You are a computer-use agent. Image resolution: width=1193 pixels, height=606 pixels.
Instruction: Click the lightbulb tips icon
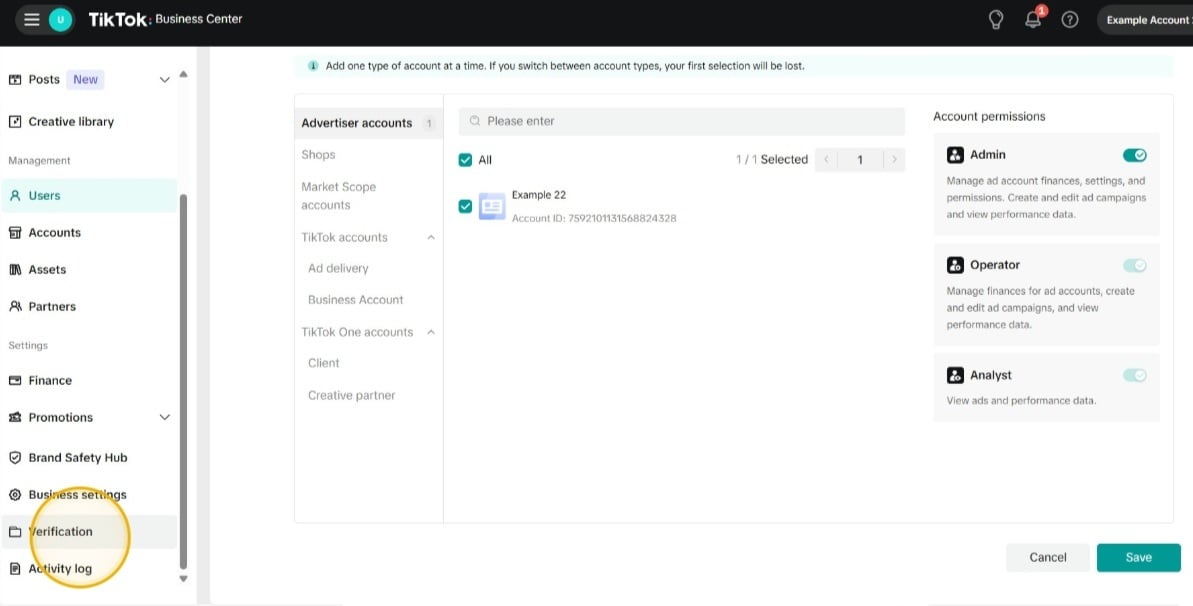pos(995,20)
